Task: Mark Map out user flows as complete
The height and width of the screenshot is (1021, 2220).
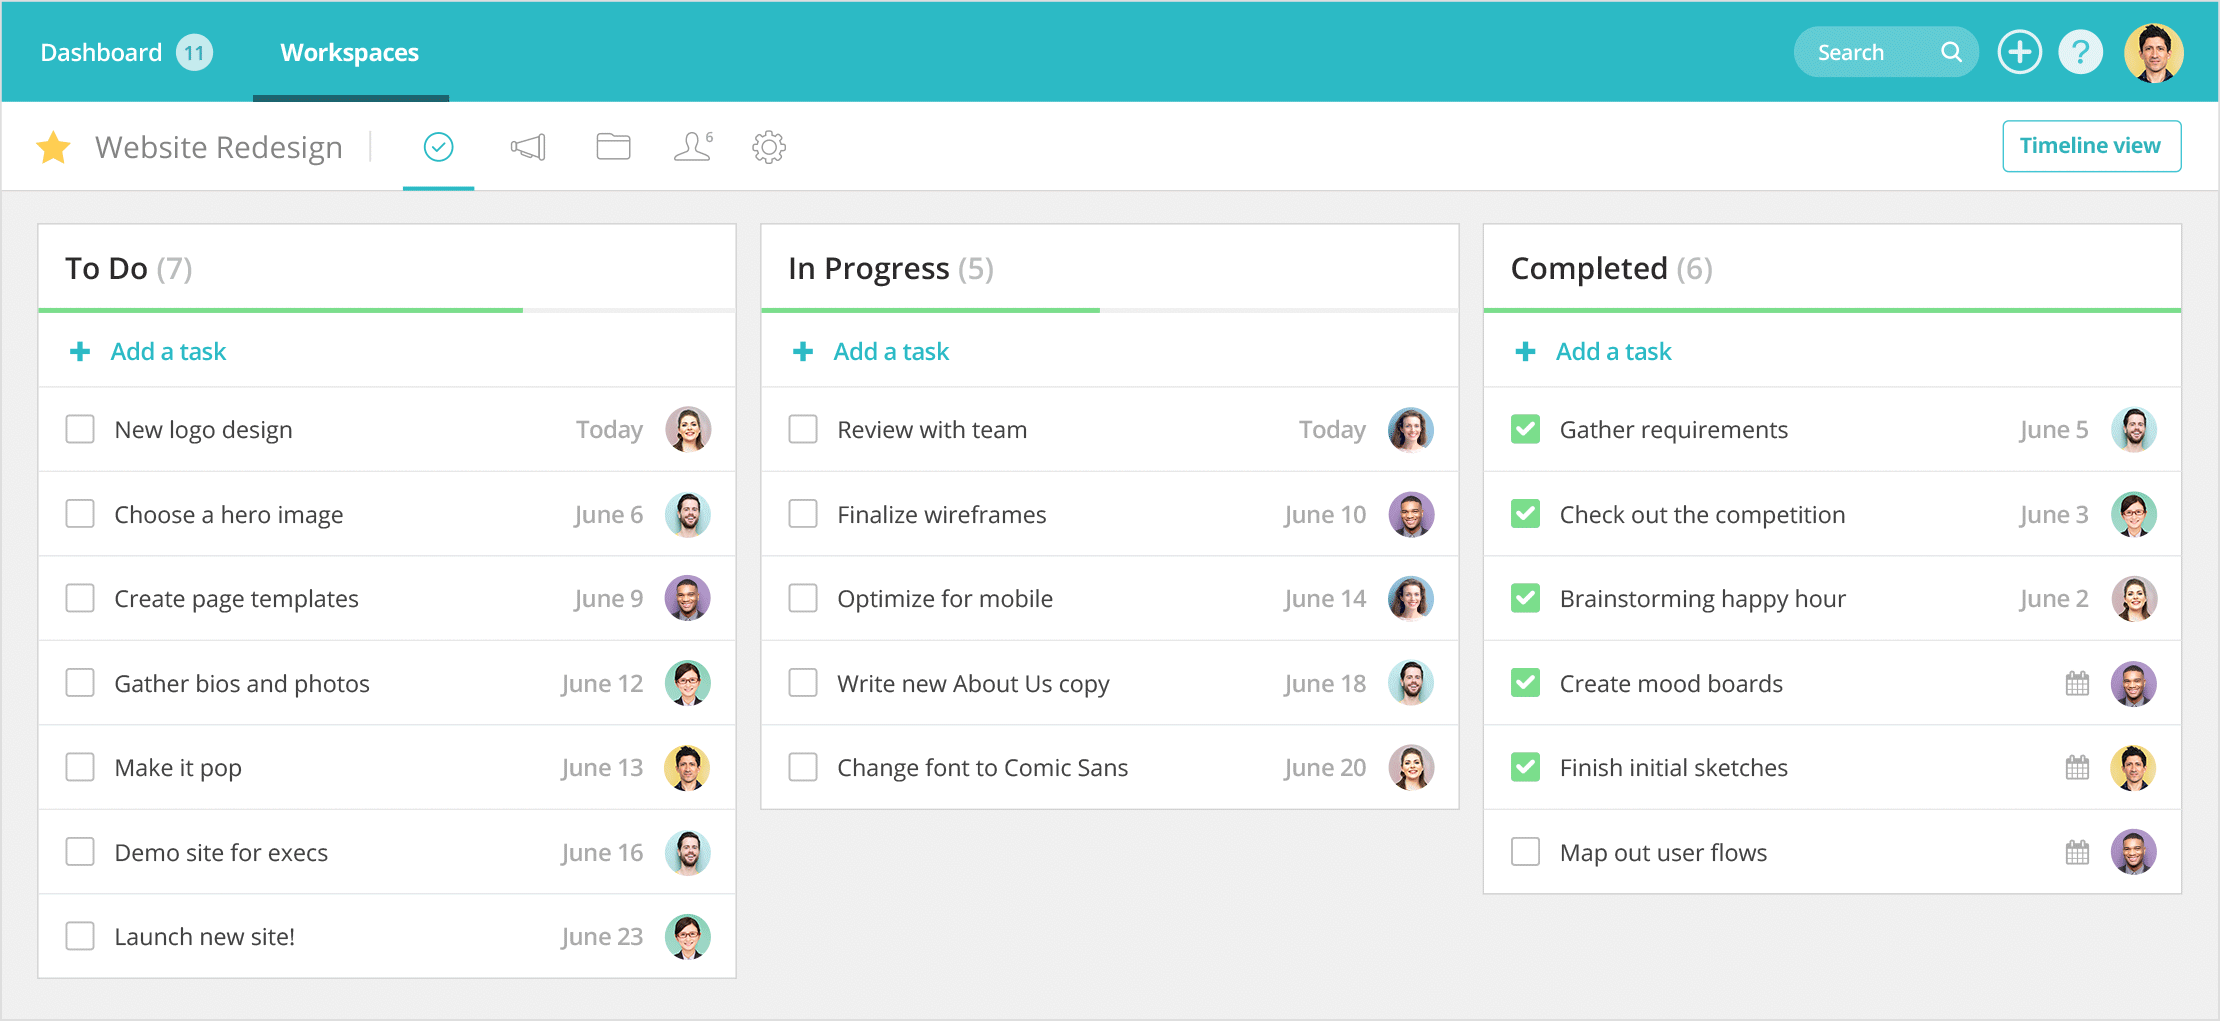Action: pos(1525,852)
